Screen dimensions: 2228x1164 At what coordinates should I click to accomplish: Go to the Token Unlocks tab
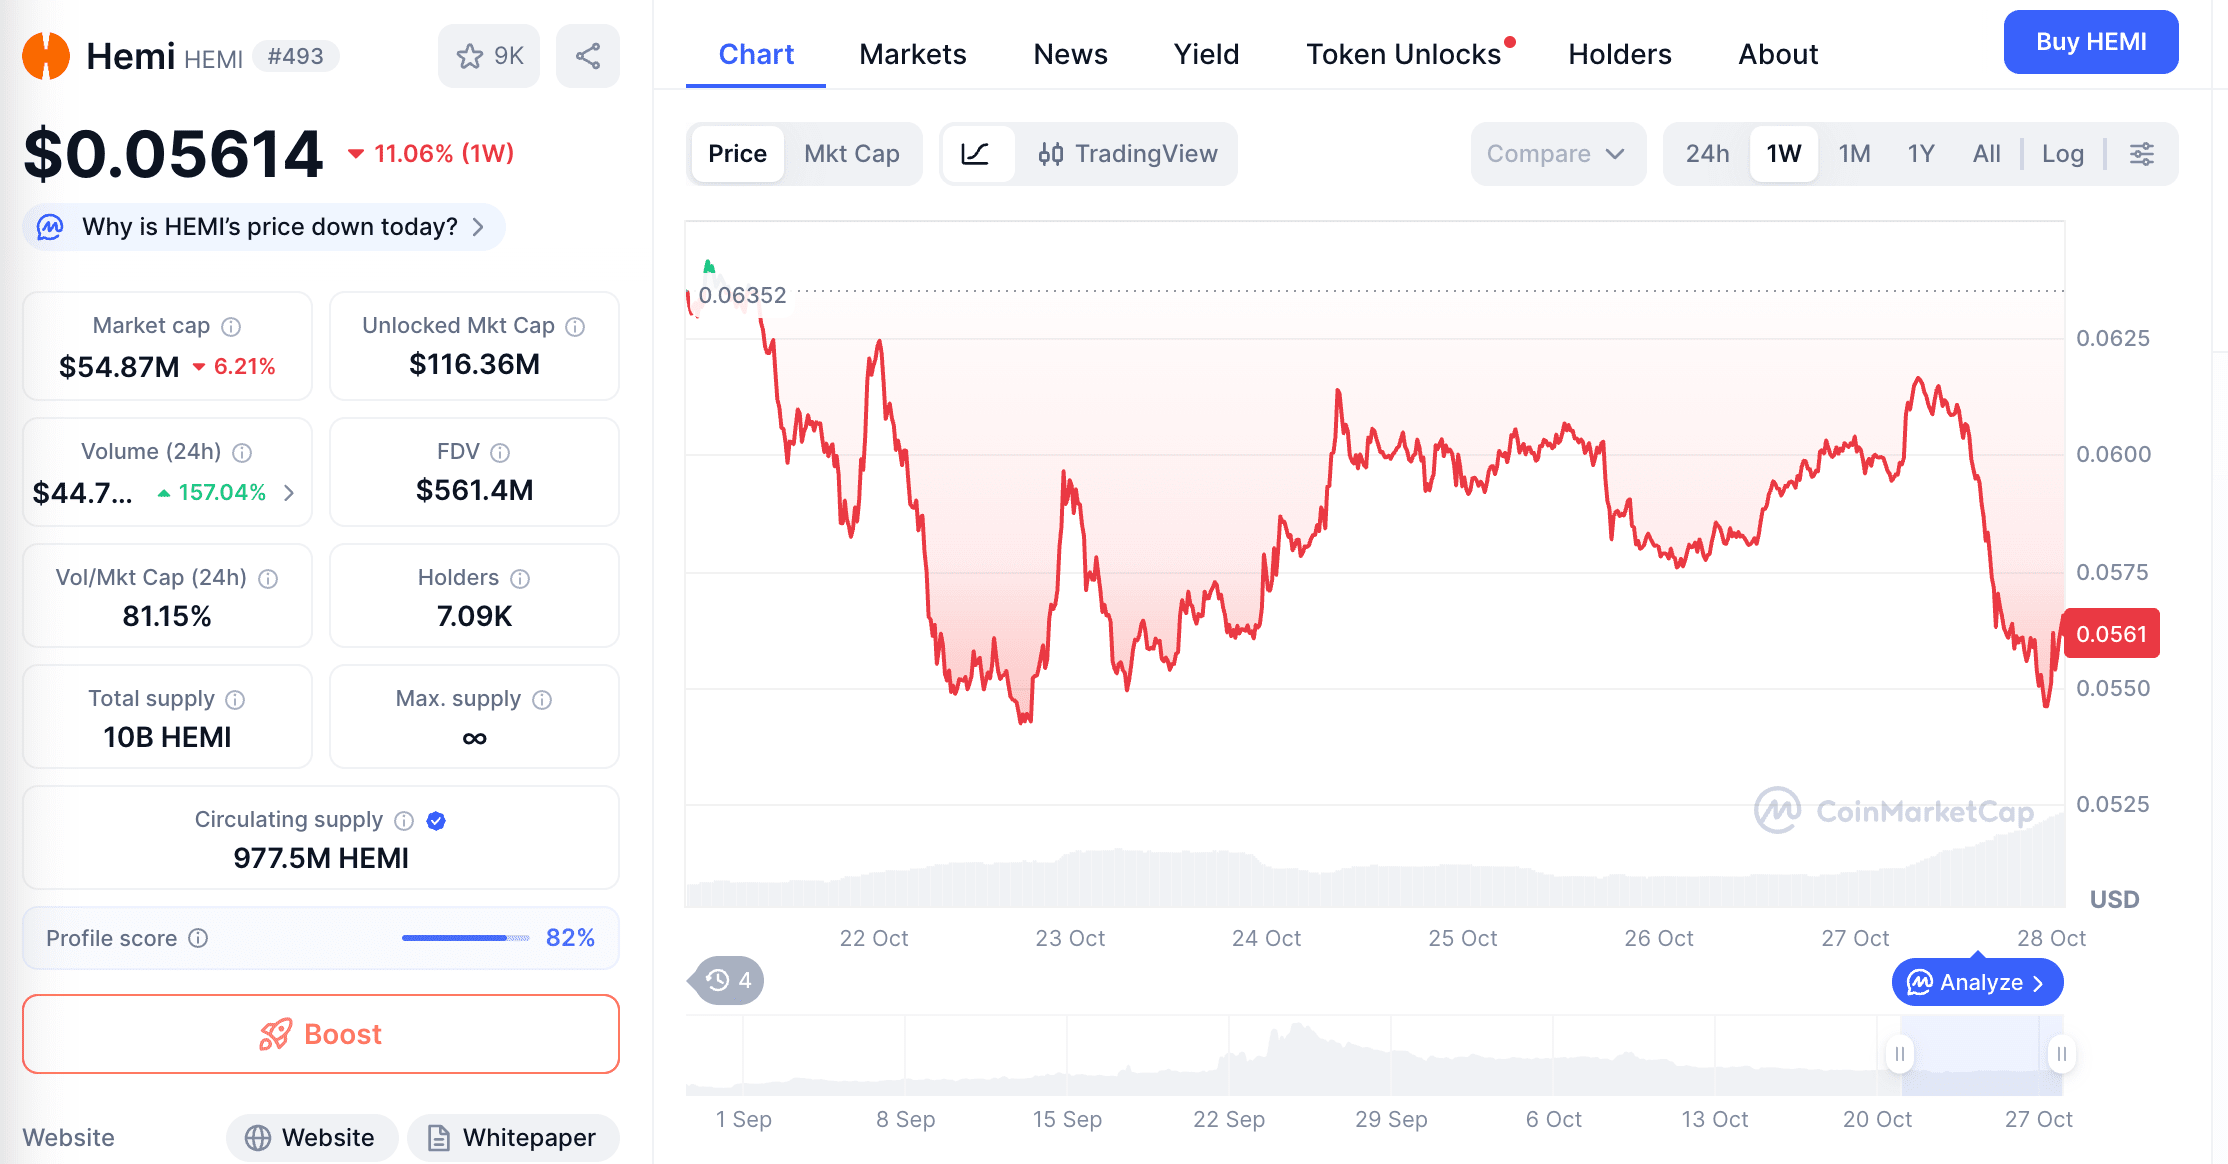coord(1403,54)
